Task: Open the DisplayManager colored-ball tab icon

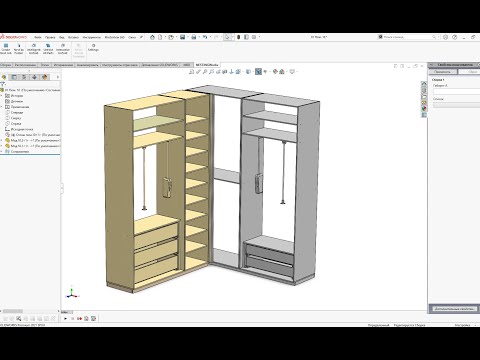Action: click(x=45, y=77)
